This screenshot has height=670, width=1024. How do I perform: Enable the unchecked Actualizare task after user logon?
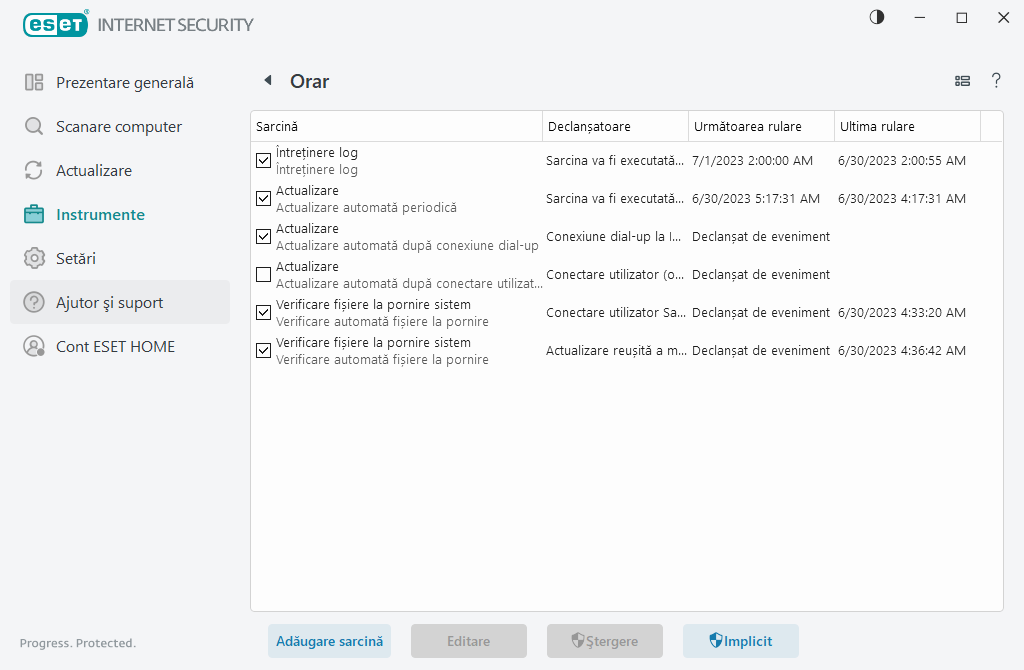(x=264, y=275)
